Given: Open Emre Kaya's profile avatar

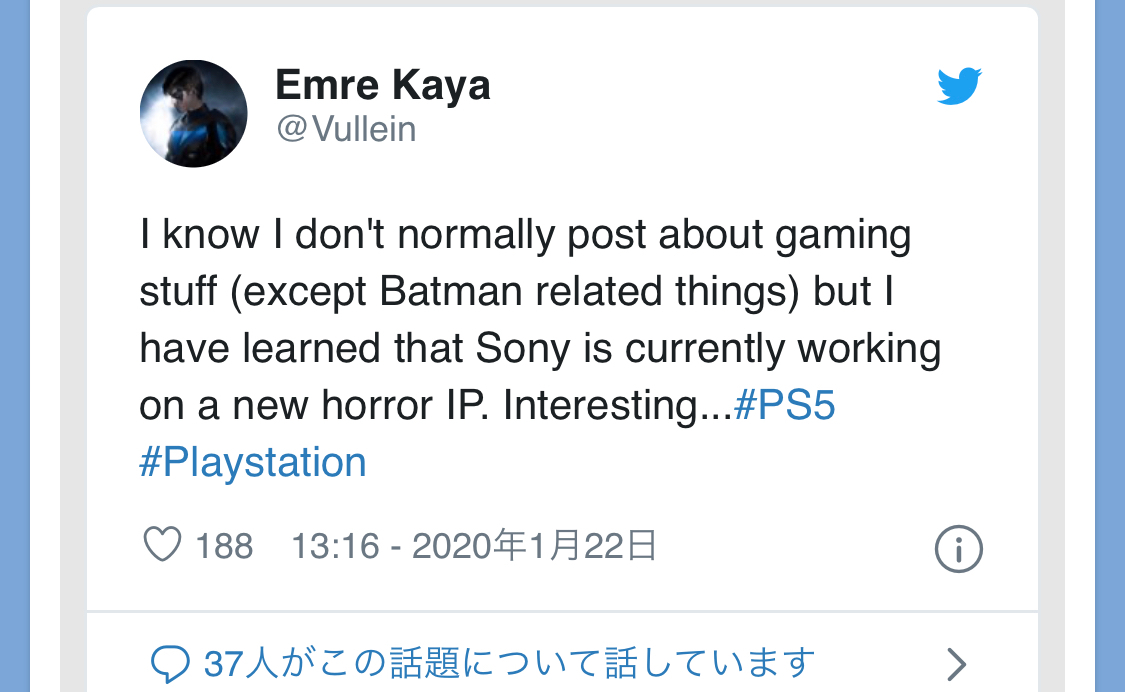Looking at the screenshot, I should coord(193,113).
